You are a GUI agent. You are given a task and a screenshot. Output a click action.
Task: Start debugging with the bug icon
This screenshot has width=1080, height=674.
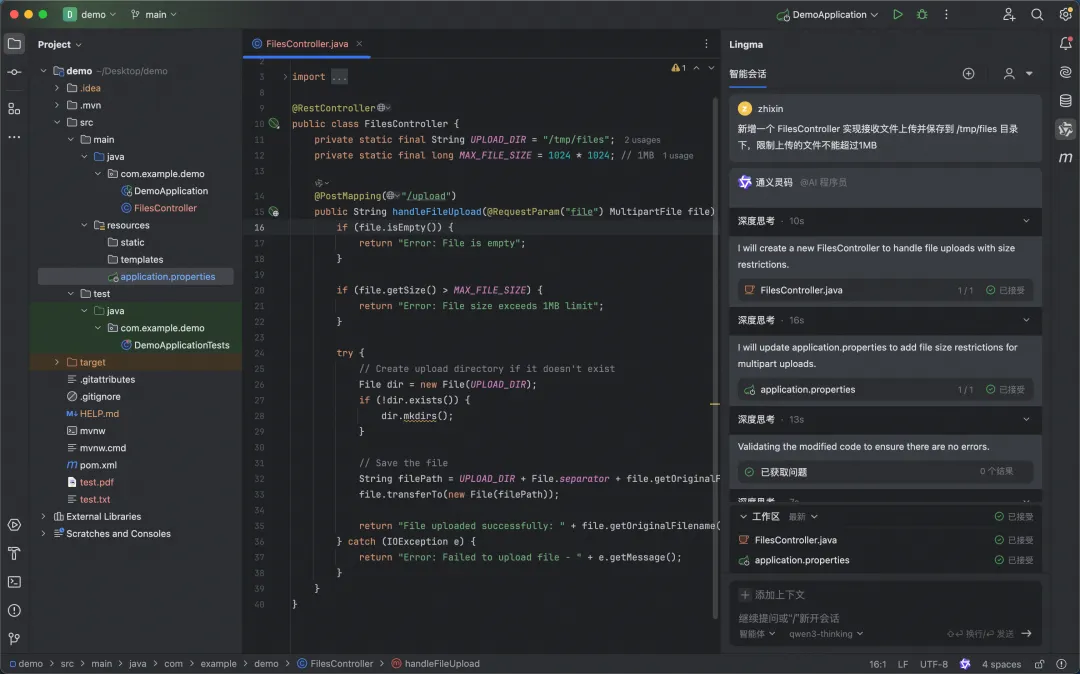(x=922, y=14)
